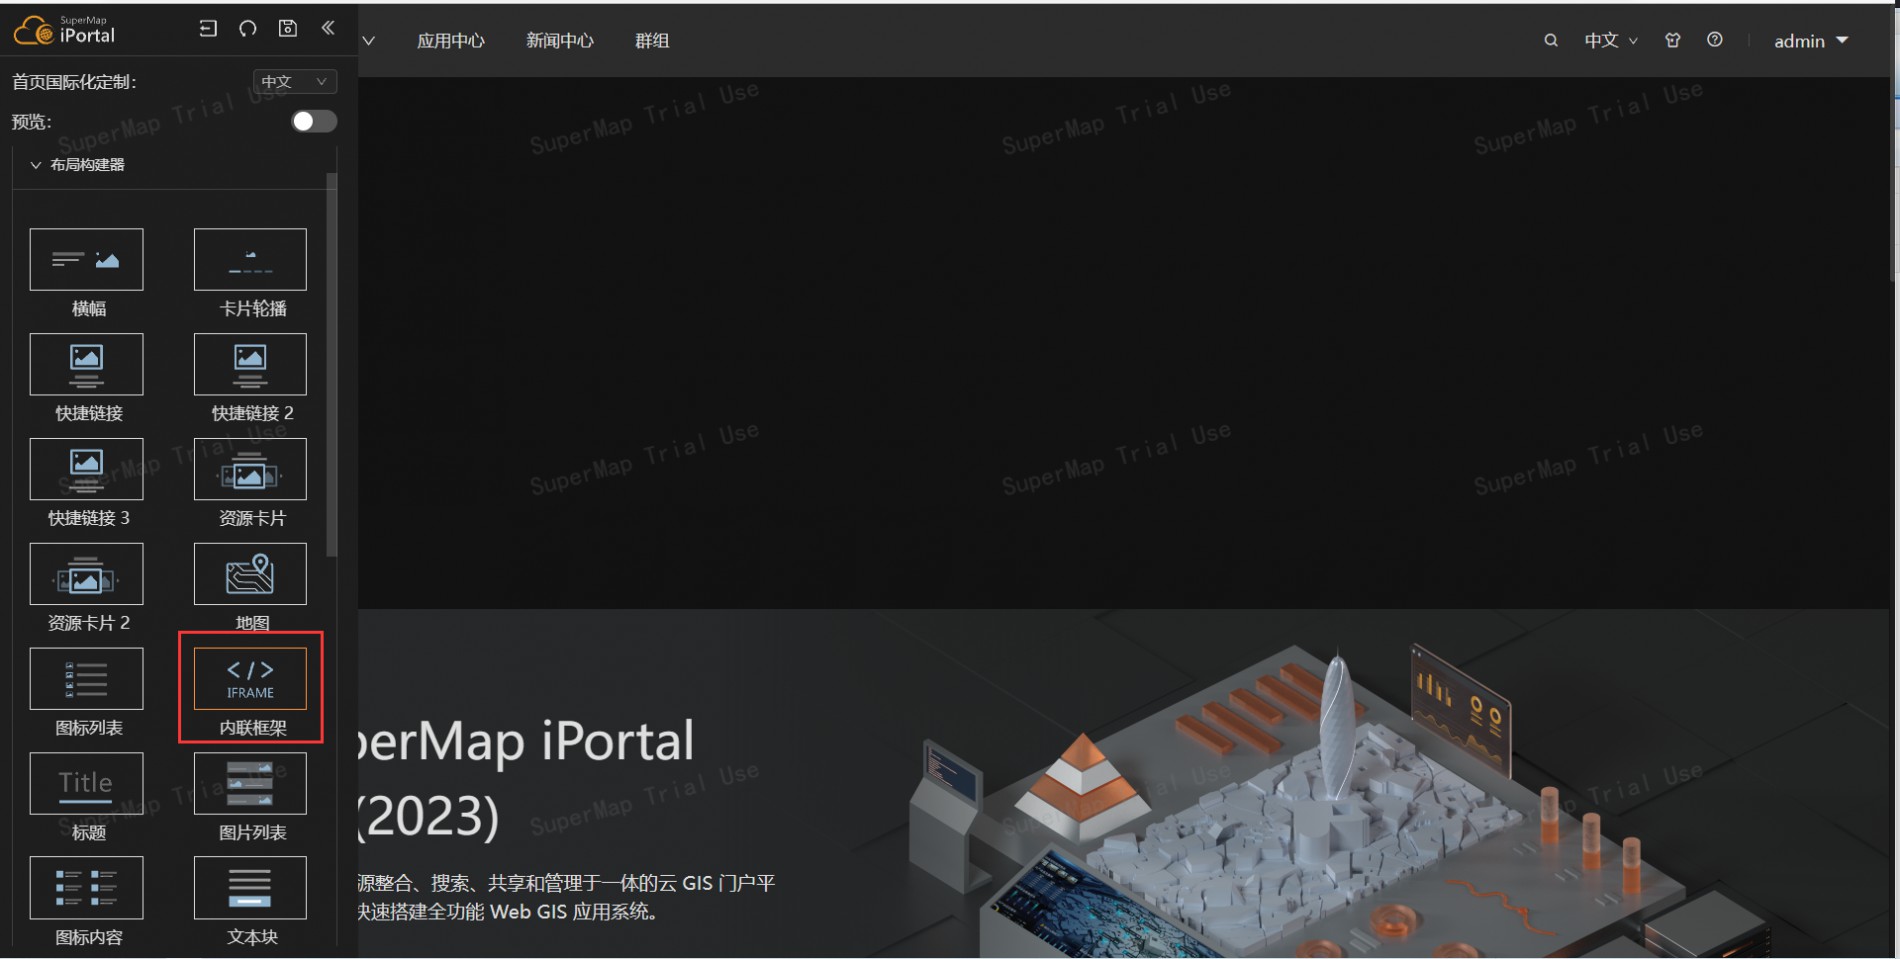Image resolution: width=1900 pixels, height=959 pixels.
Task: Click the search icon in header
Action: tap(1551, 41)
